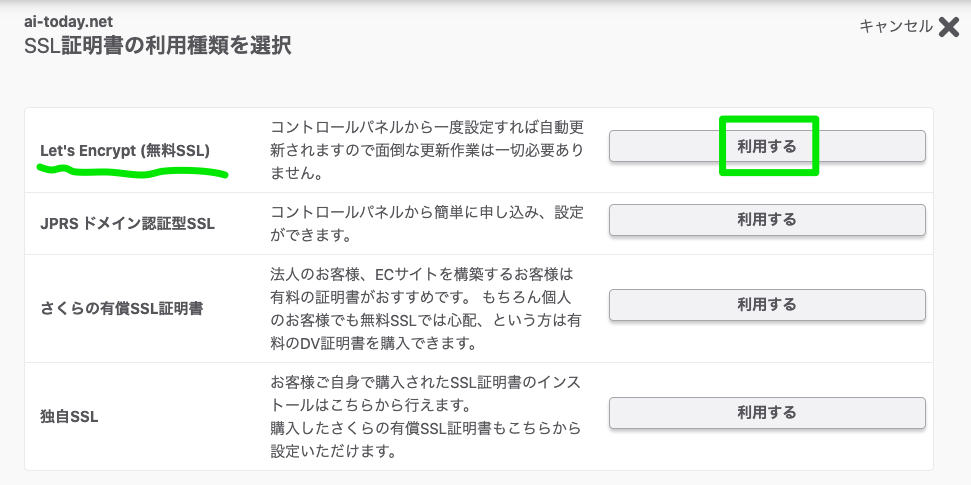Click the キャンセル text label
This screenshot has width=971, height=485.
[895, 27]
